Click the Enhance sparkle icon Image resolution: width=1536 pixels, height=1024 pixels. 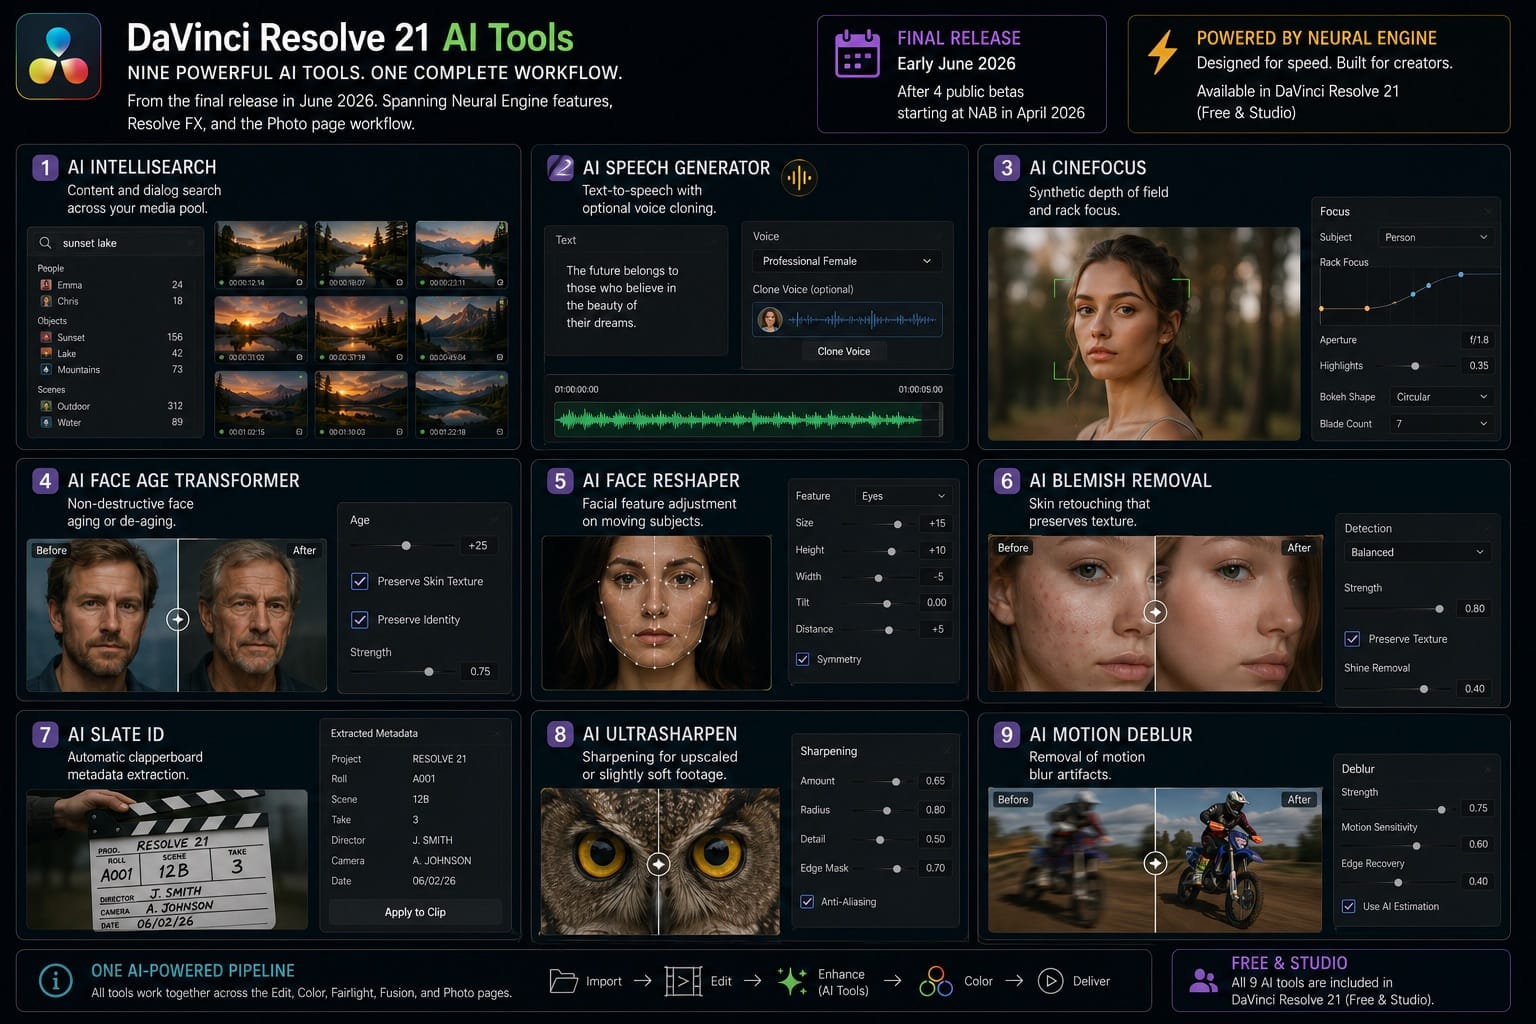tap(792, 981)
